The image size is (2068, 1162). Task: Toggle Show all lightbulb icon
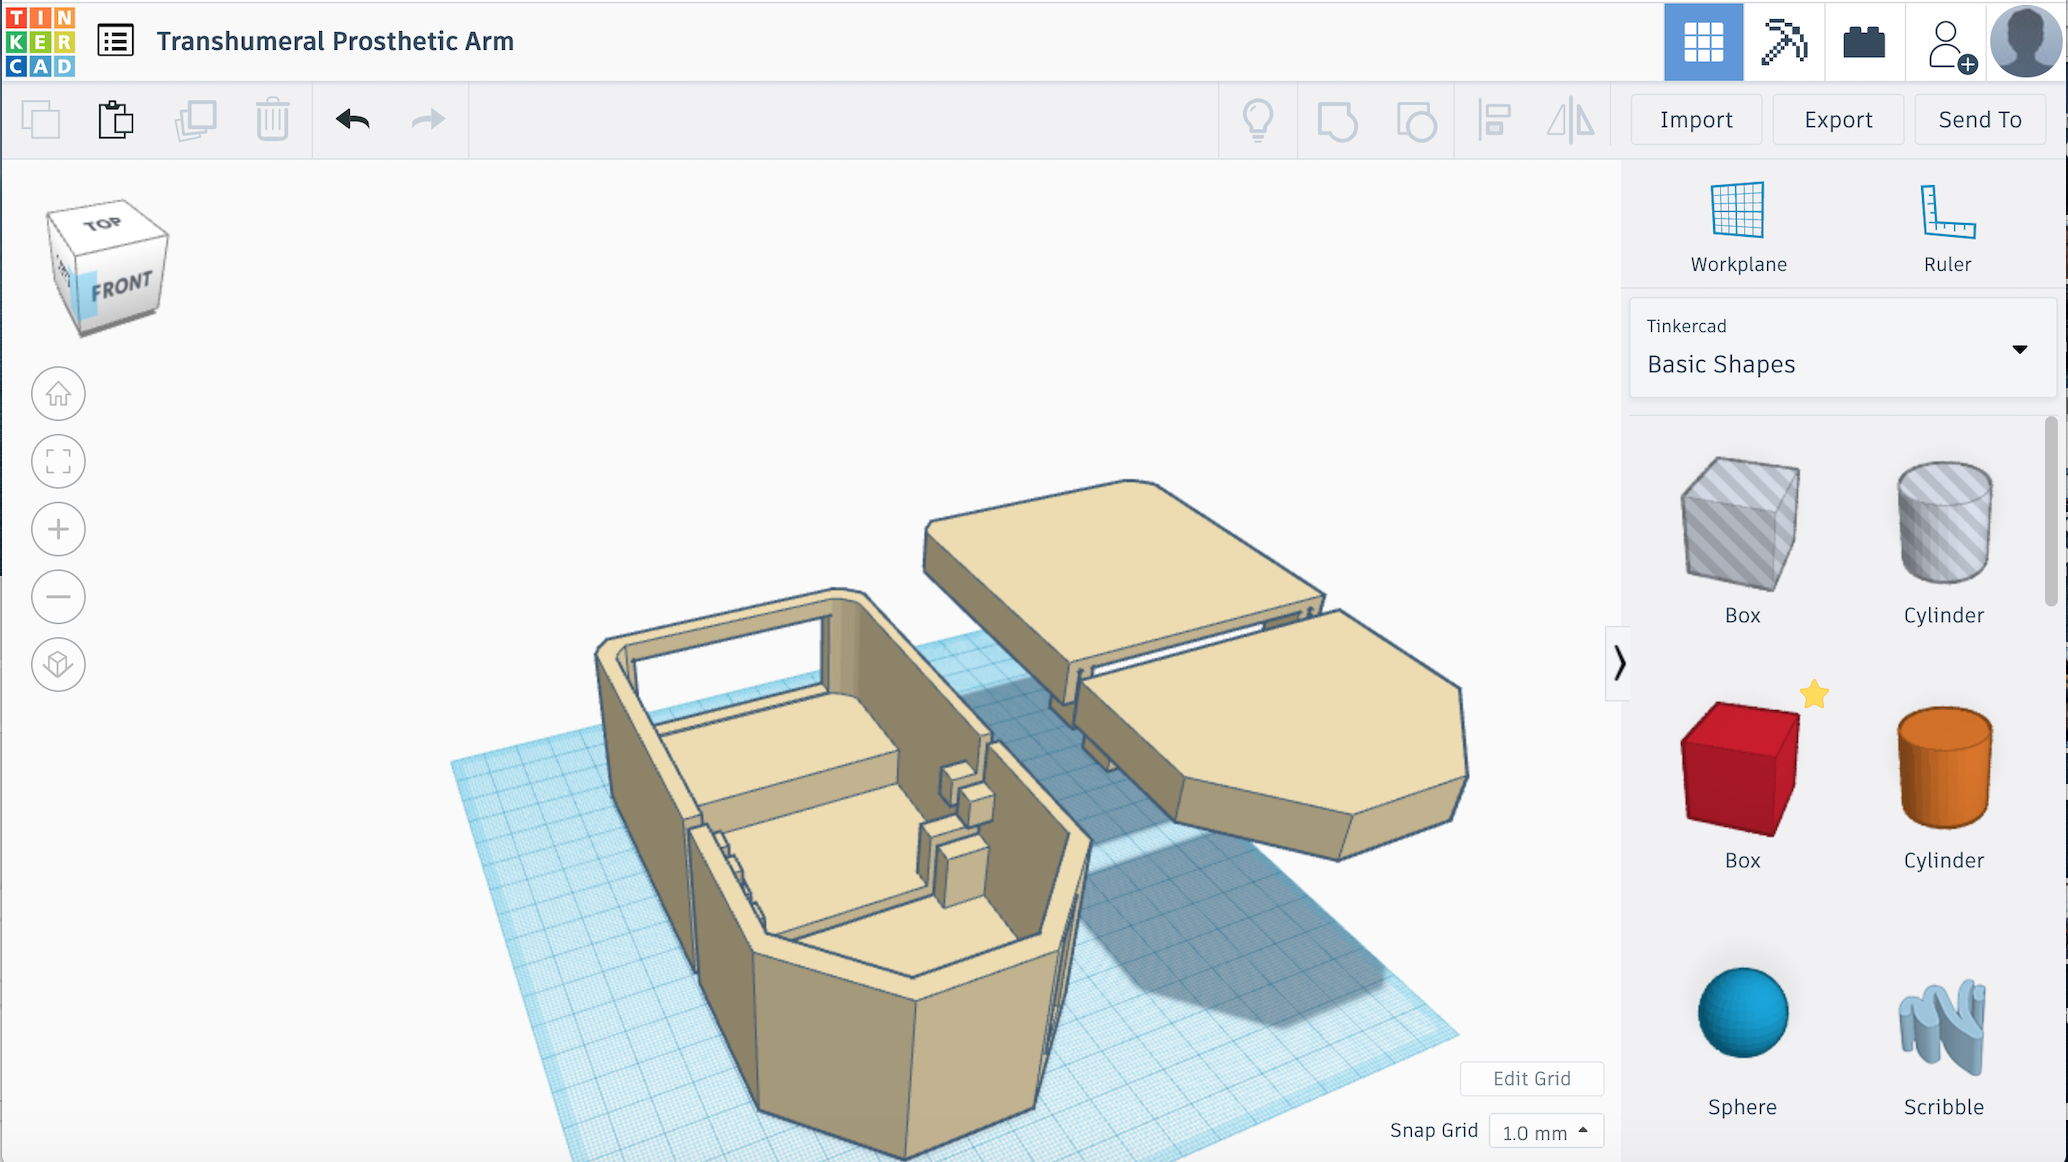[x=1258, y=120]
